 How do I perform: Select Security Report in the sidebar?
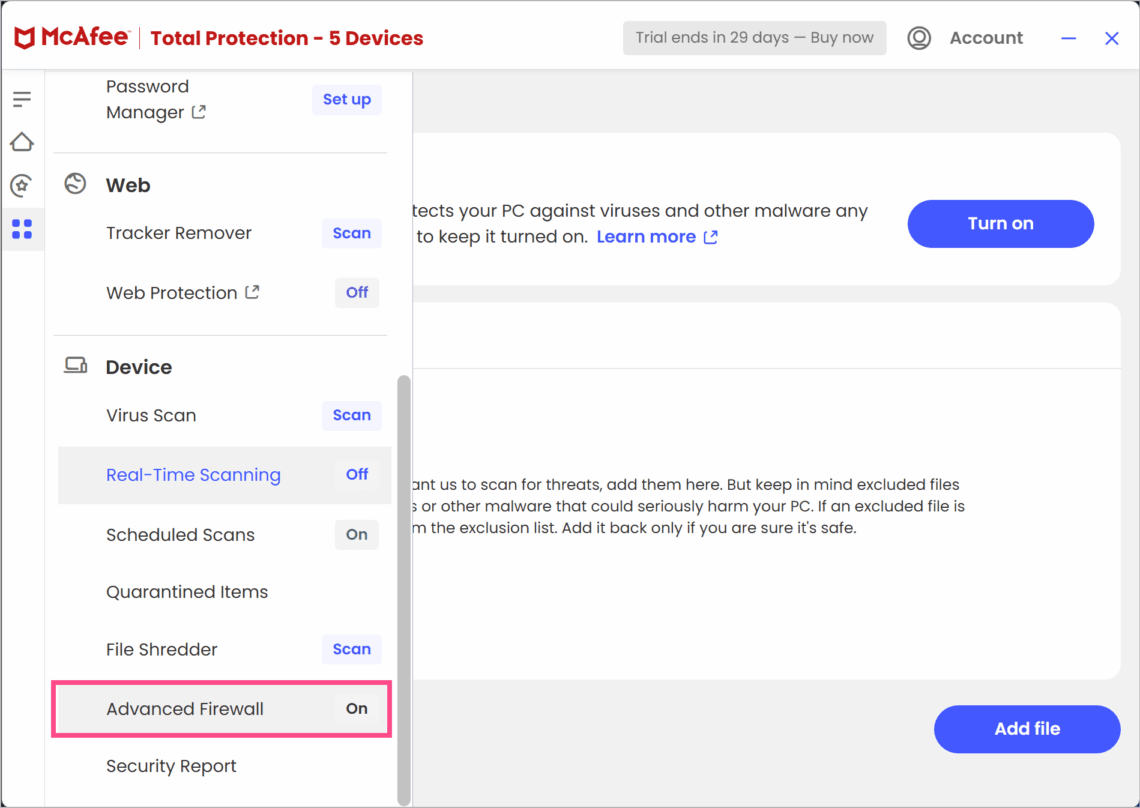(x=171, y=766)
